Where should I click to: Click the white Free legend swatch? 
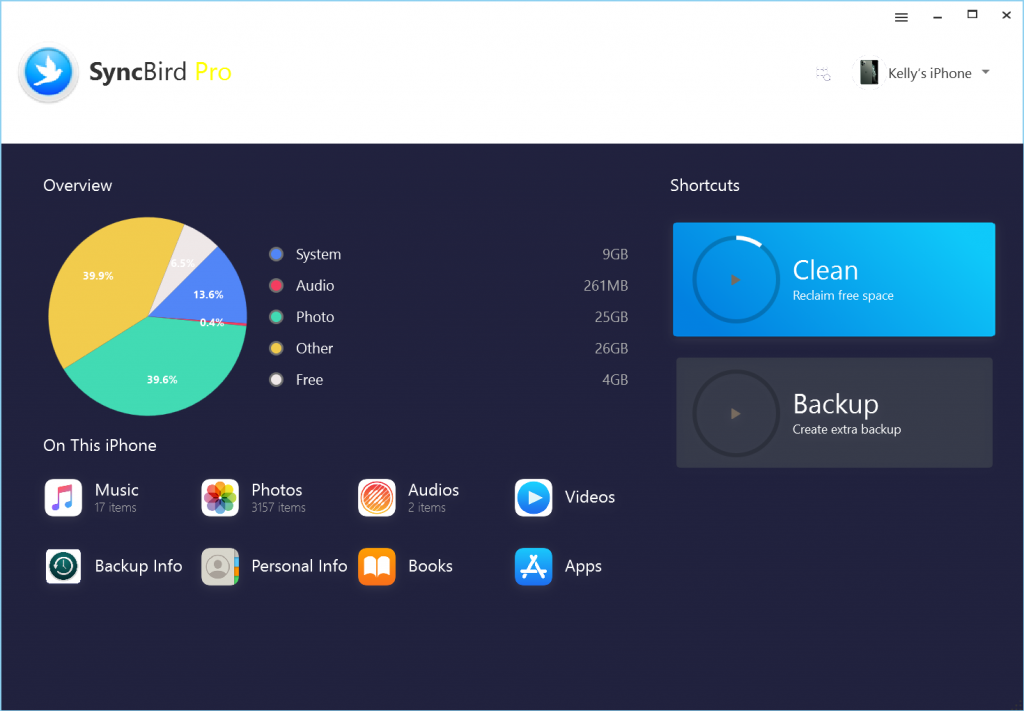[x=276, y=379]
